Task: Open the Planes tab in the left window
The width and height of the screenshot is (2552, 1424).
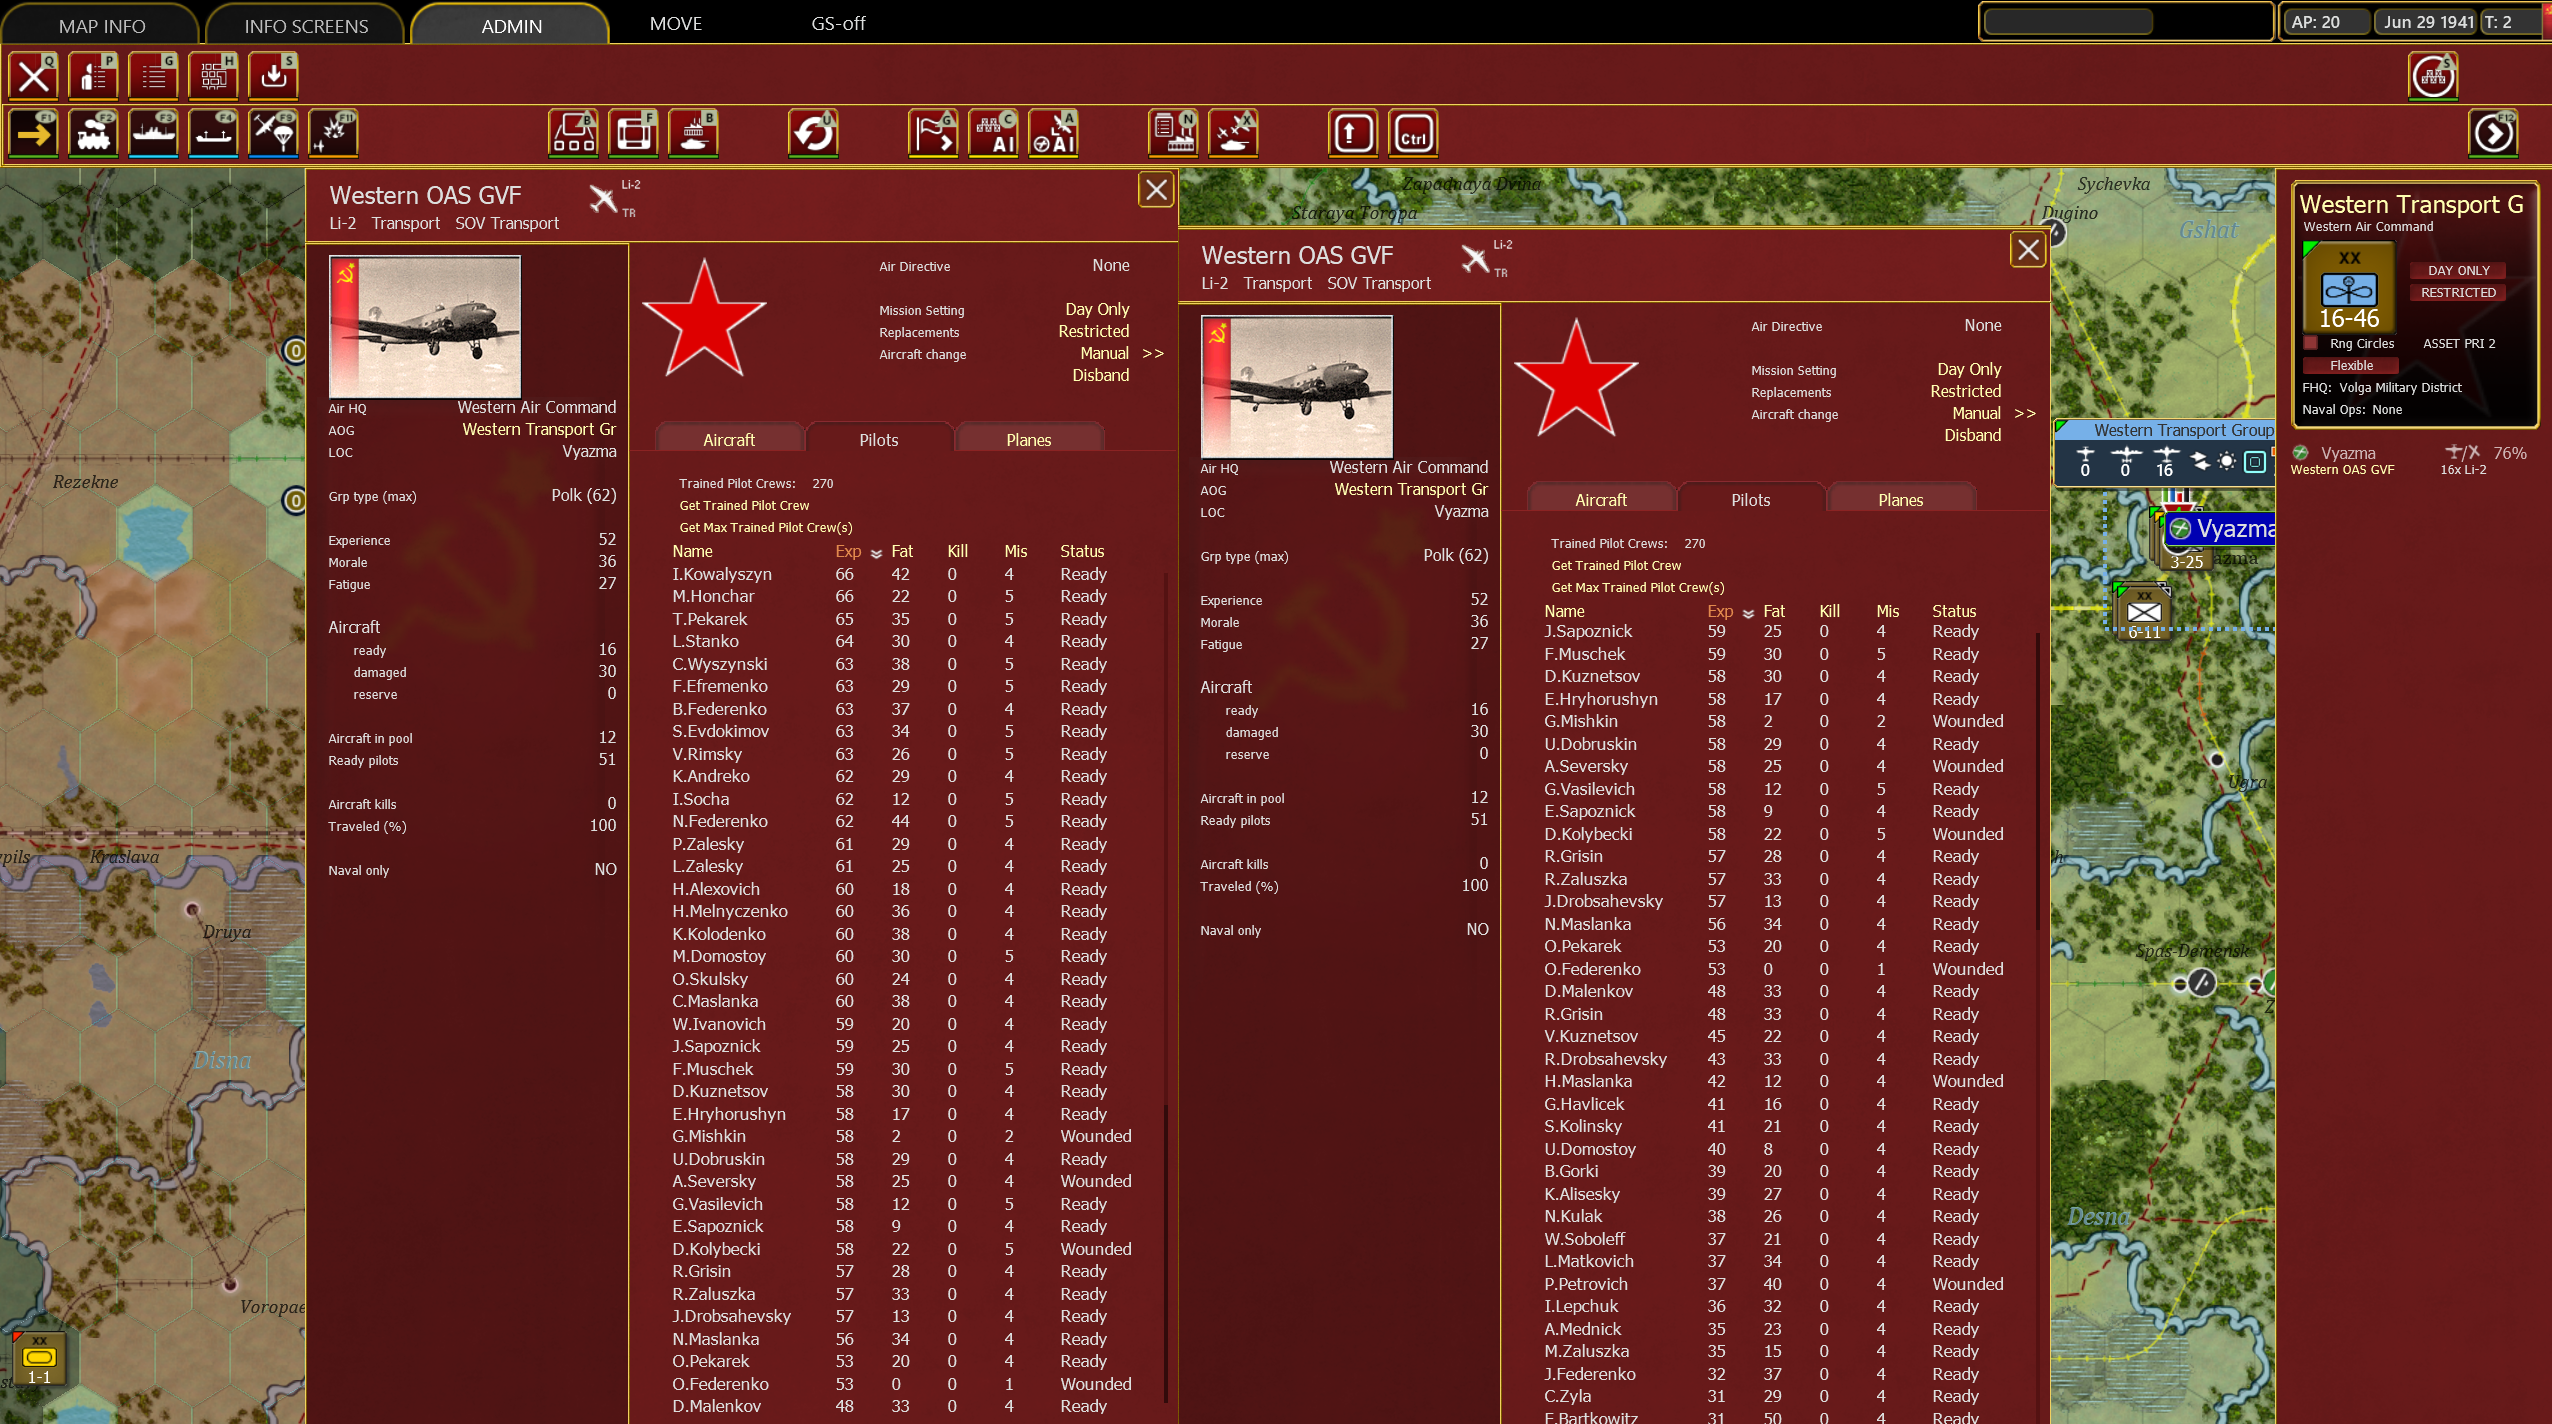Action: (x=1028, y=440)
